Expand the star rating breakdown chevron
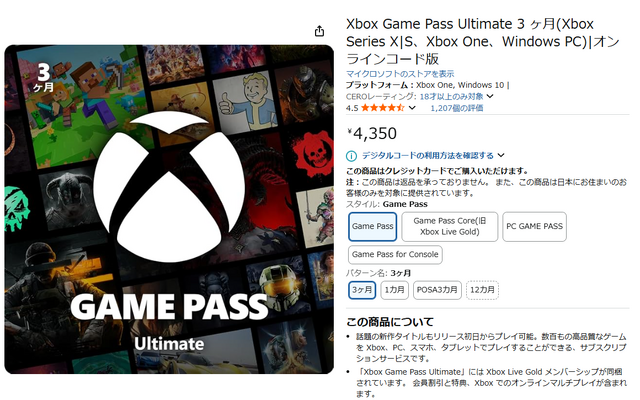The image size is (640, 400). click(412, 108)
